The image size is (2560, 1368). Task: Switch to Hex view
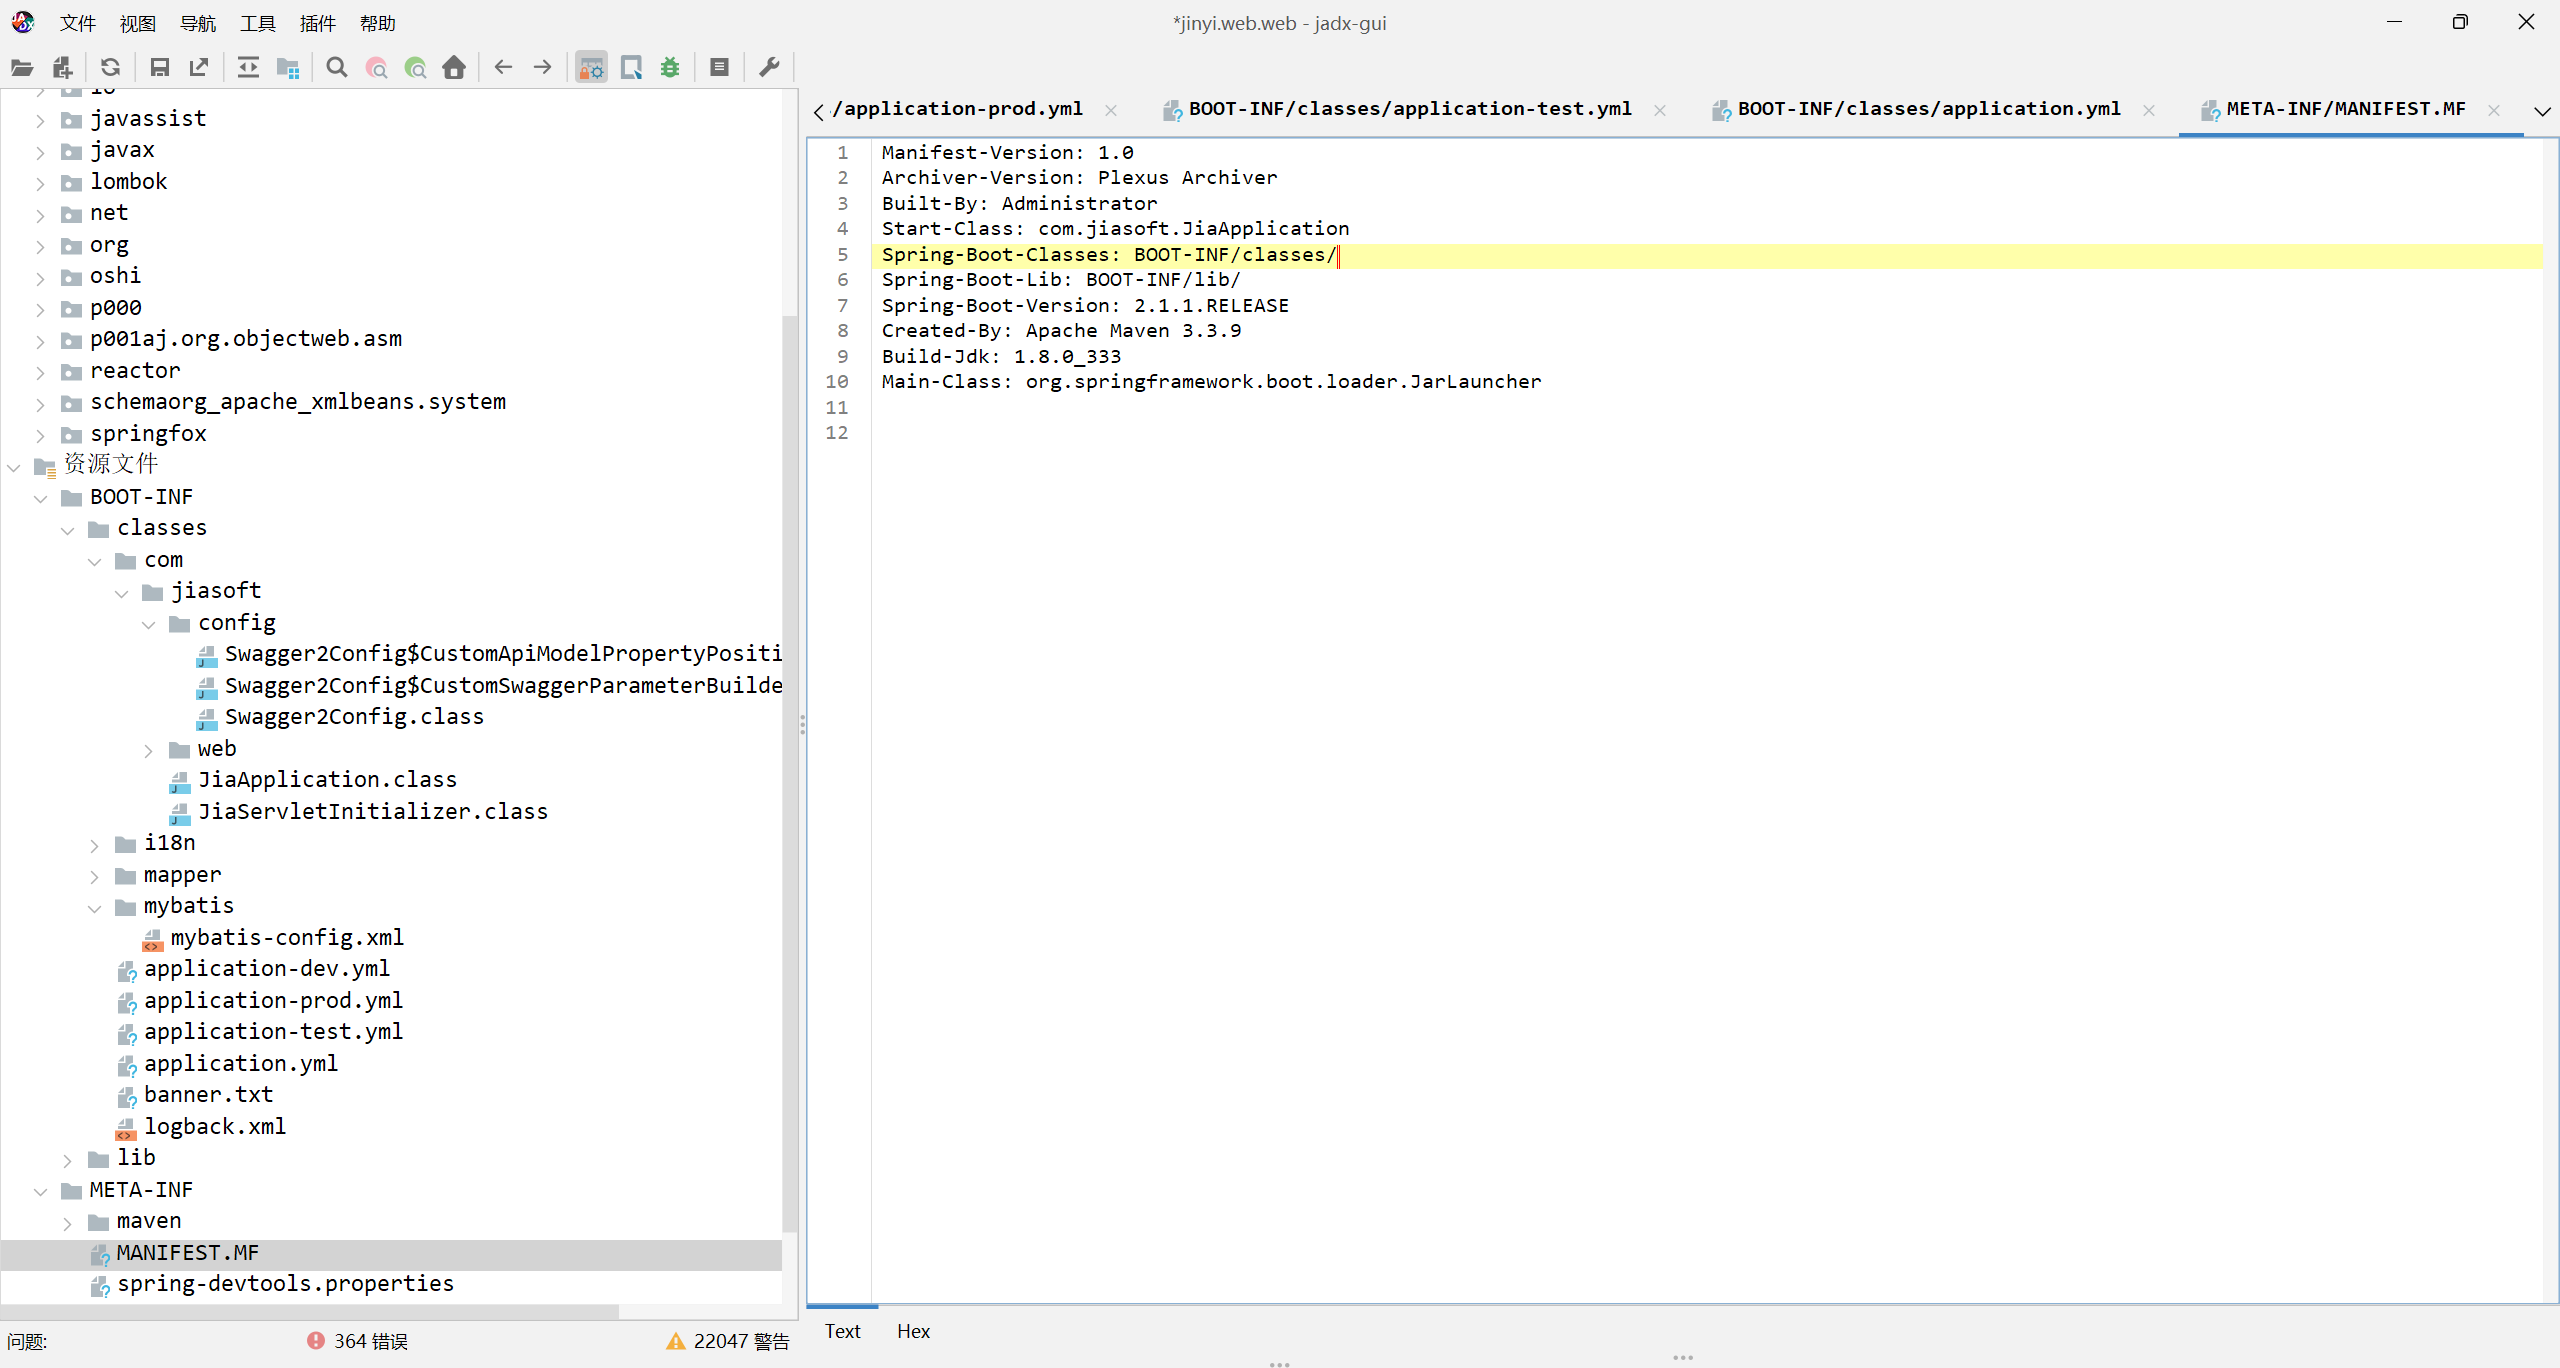[912, 1331]
